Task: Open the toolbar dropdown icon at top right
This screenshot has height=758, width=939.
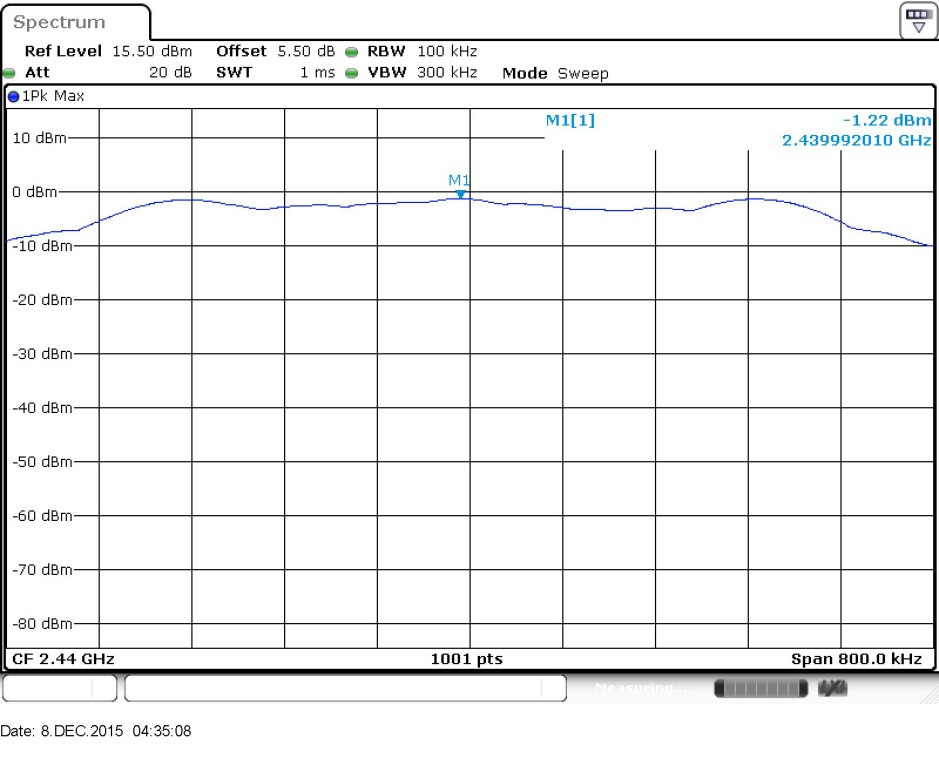Action: (x=918, y=21)
